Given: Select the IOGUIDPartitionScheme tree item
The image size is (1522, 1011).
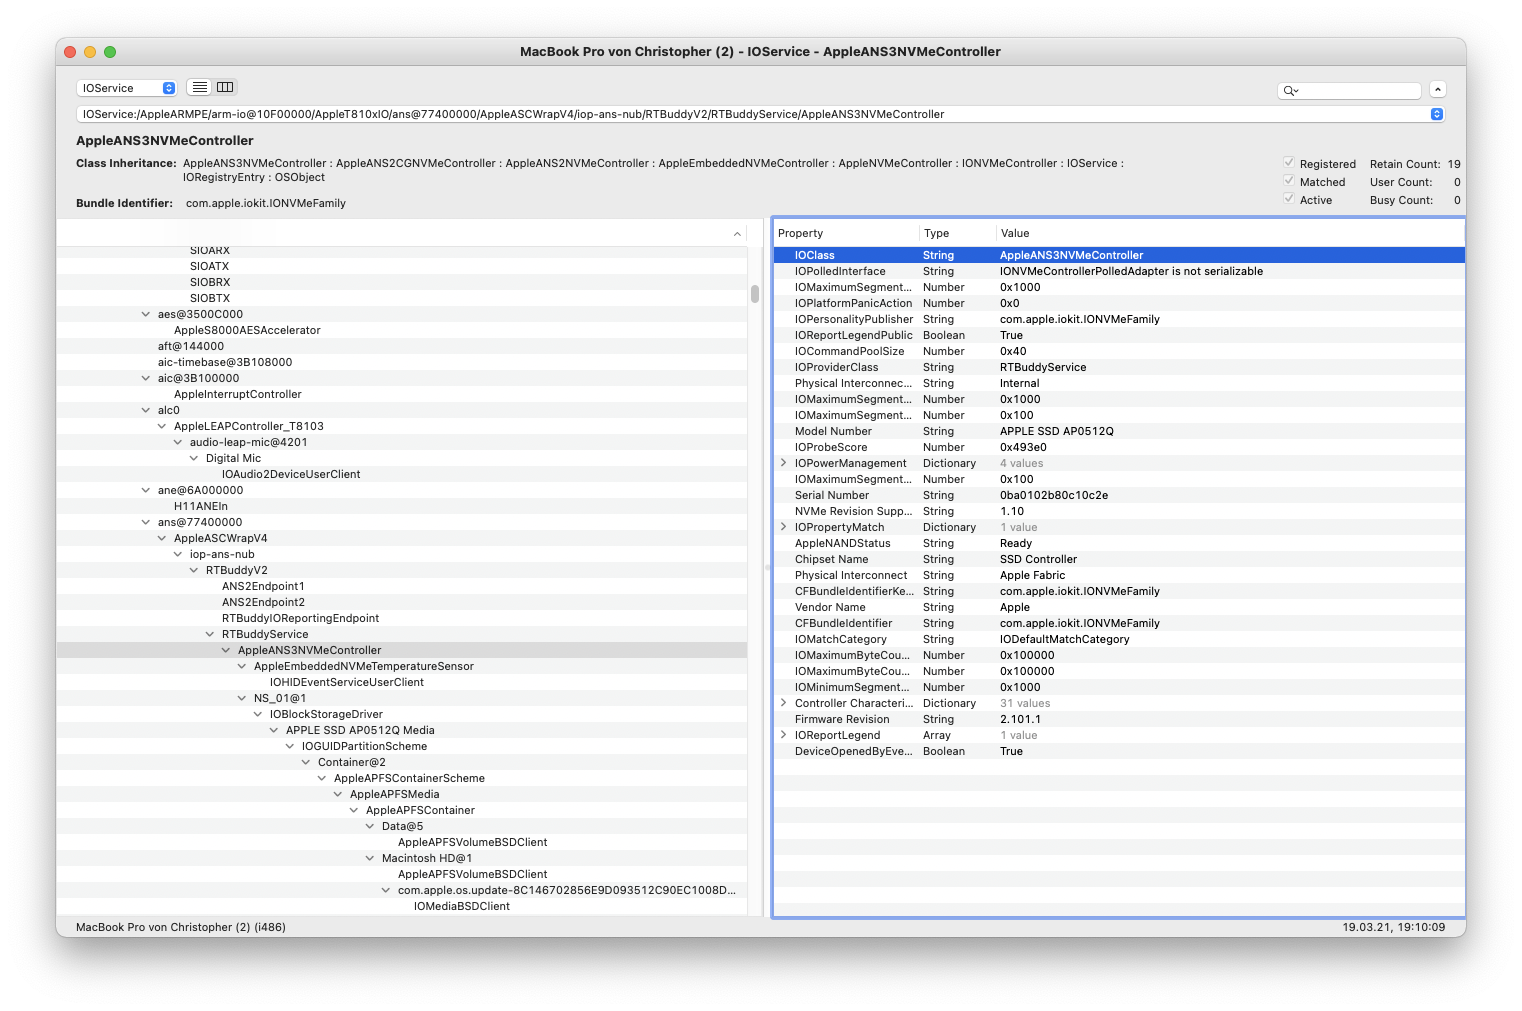Looking at the screenshot, I should pyautogui.click(x=364, y=746).
